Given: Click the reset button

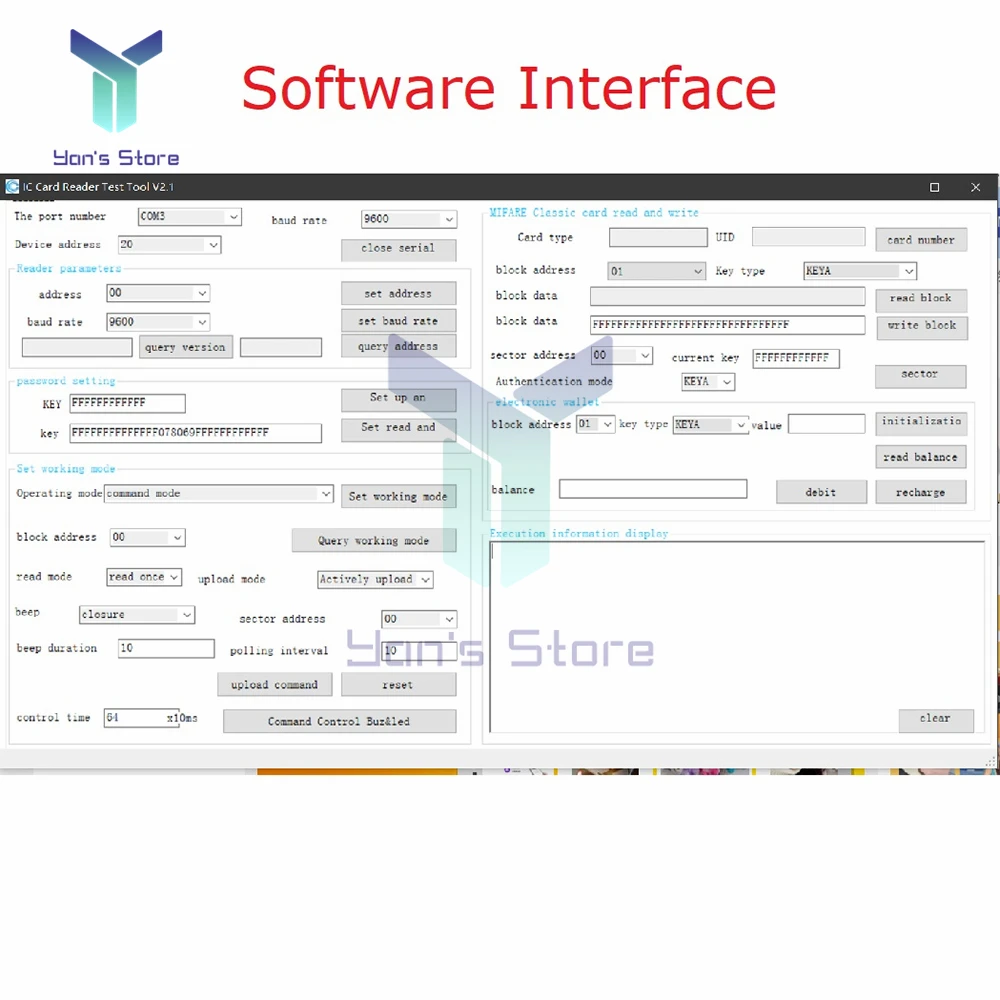Looking at the screenshot, I should coord(399,685).
